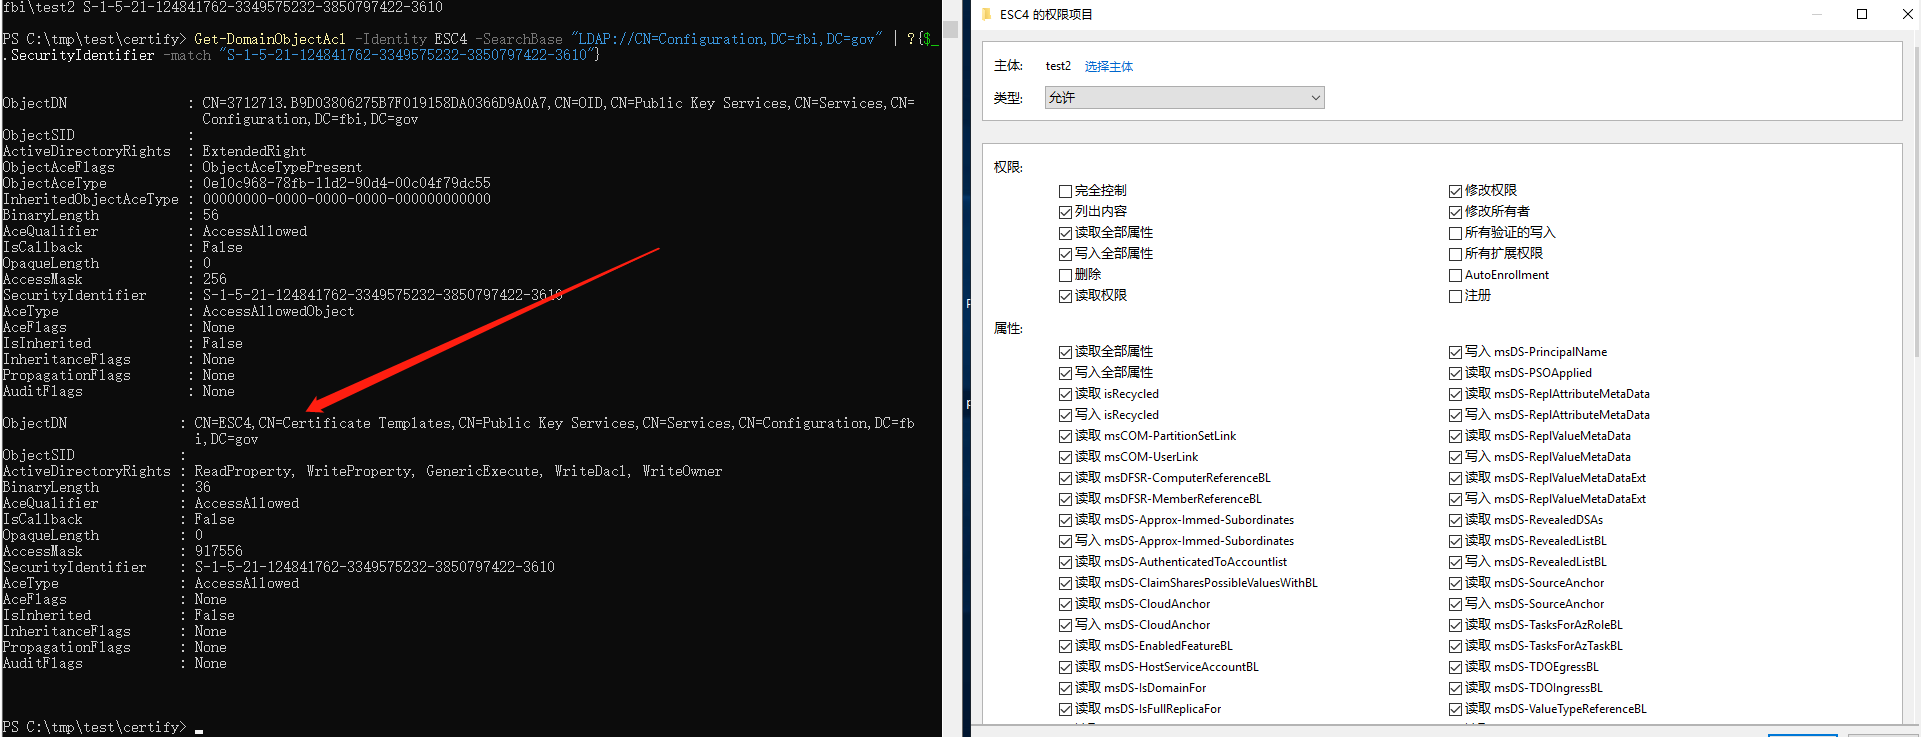Viewport: 1921px width, 737px height.
Task: Enable the 完全控制 checkbox
Action: coord(1065,191)
